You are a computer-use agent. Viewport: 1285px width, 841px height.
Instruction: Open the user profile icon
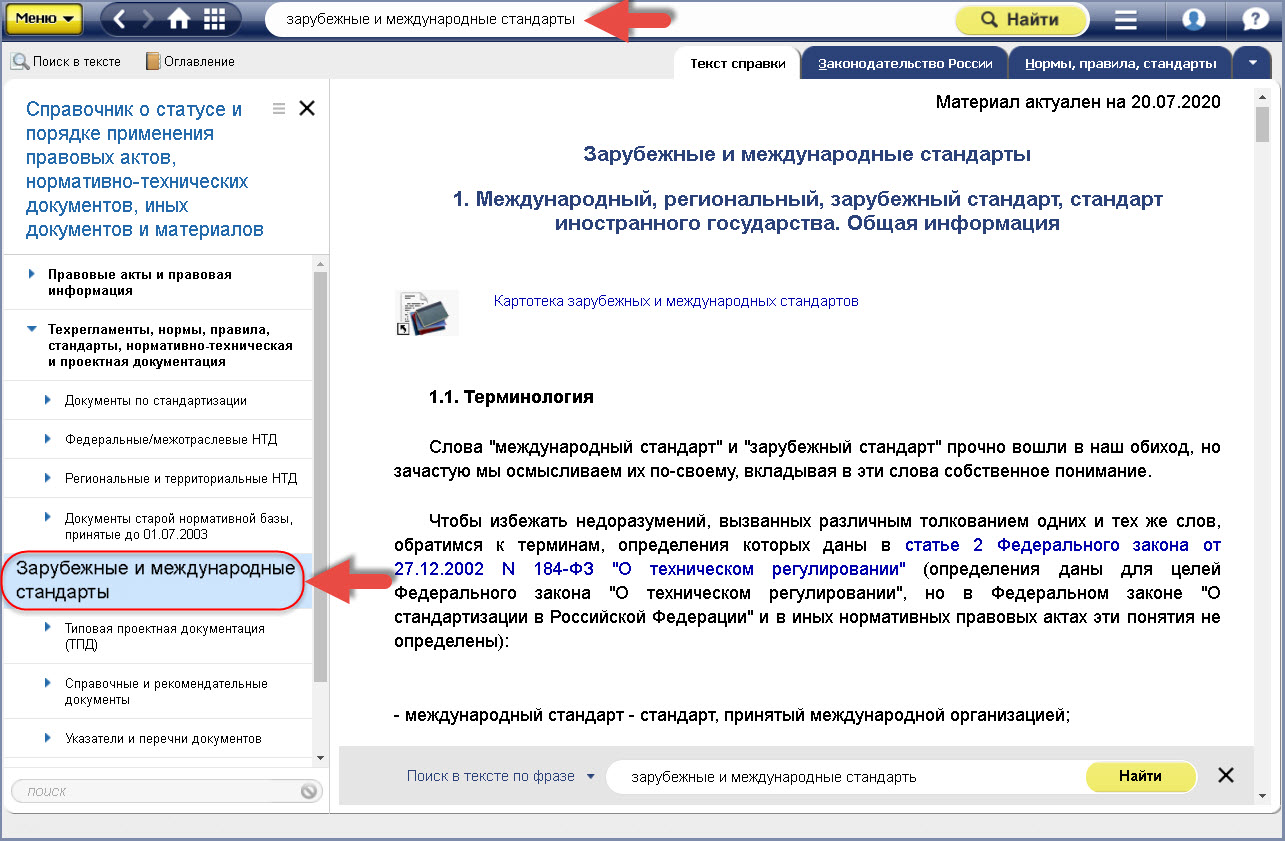point(1193,19)
